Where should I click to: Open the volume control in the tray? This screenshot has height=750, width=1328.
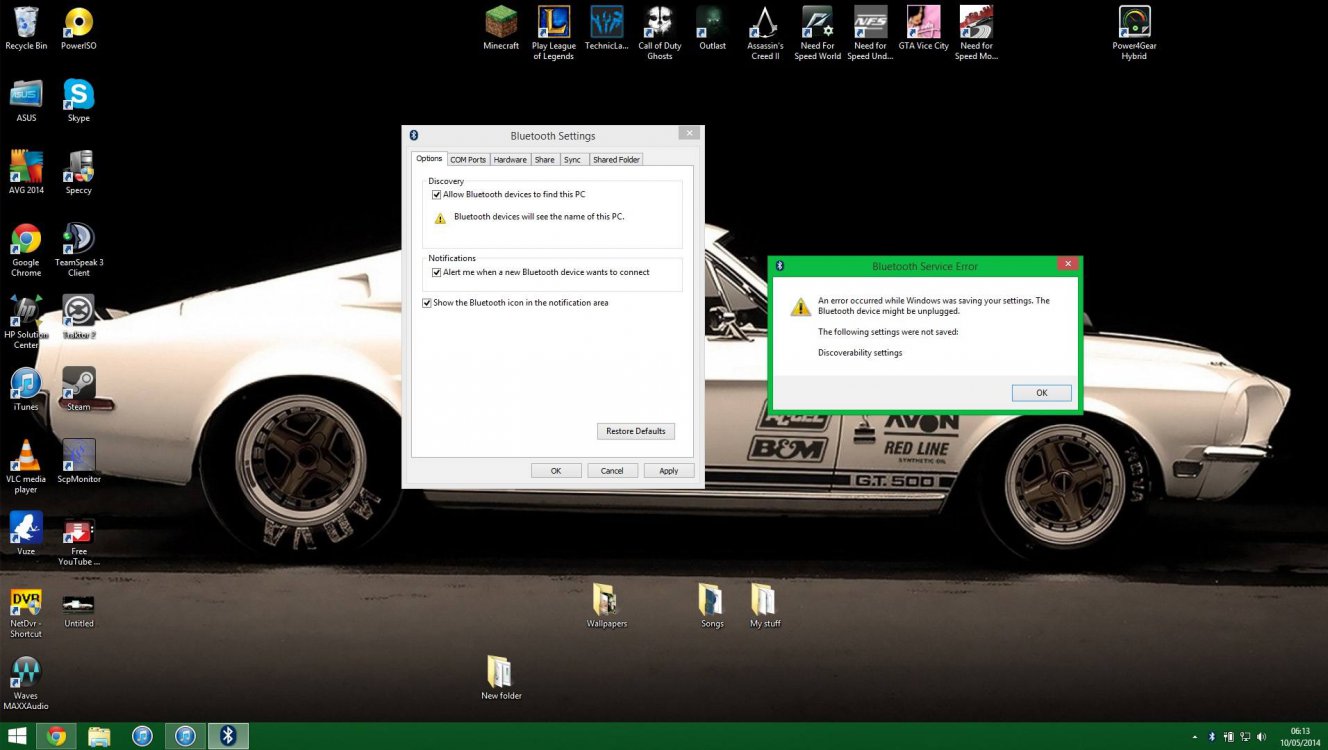(x=1261, y=736)
